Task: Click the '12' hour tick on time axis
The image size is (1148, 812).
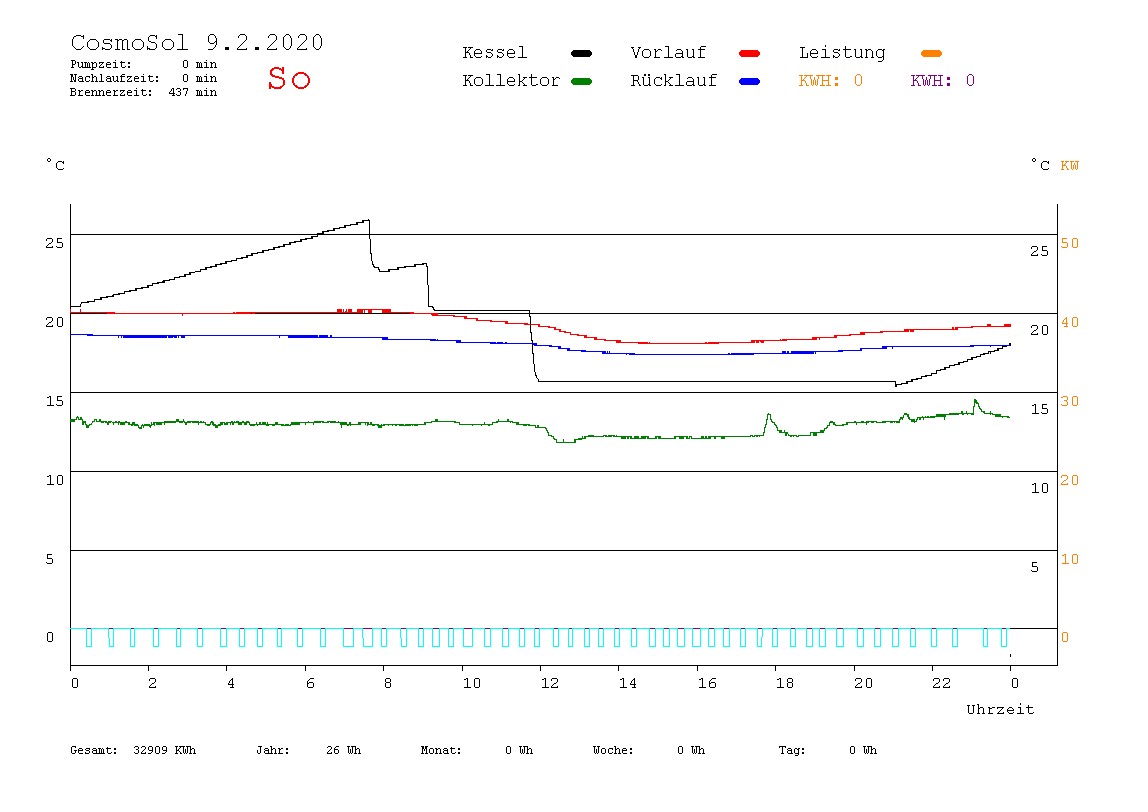Action: tap(549, 683)
